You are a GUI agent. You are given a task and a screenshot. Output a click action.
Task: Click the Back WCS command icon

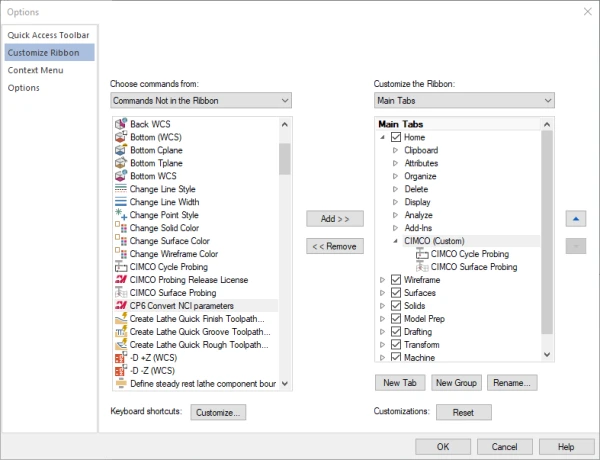click(x=120, y=124)
